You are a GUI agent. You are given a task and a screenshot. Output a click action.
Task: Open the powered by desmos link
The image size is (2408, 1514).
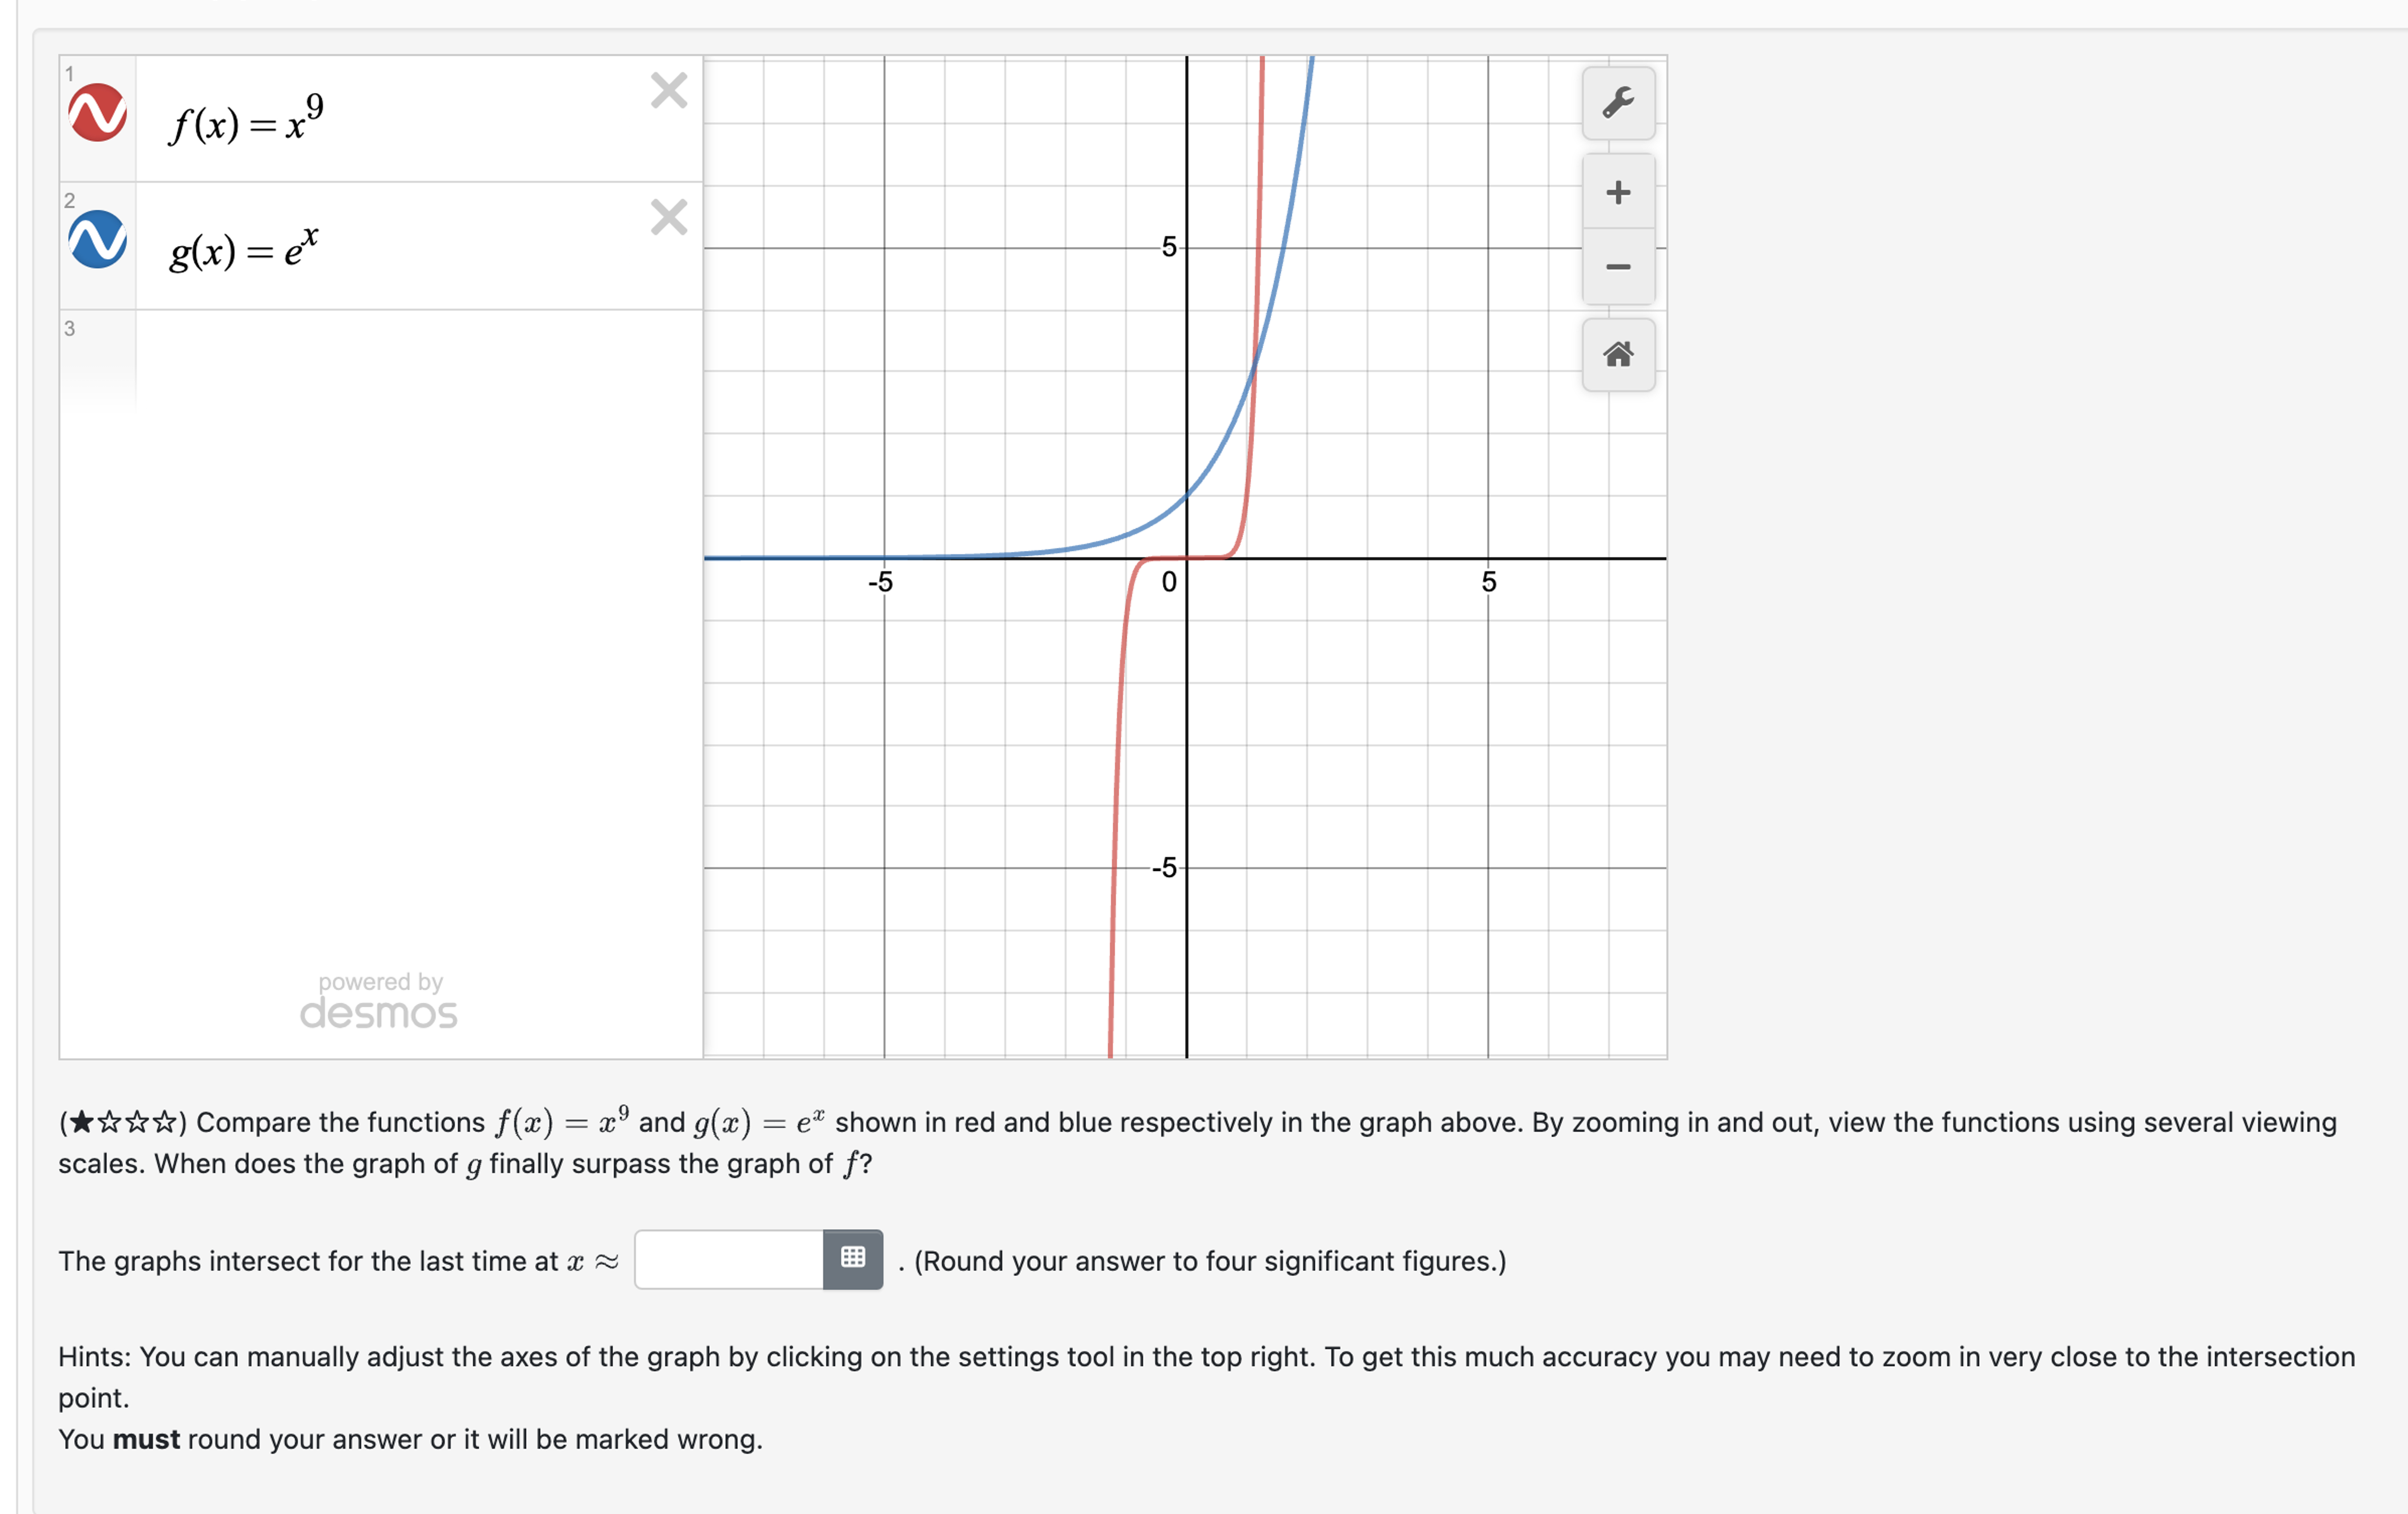tap(379, 1001)
